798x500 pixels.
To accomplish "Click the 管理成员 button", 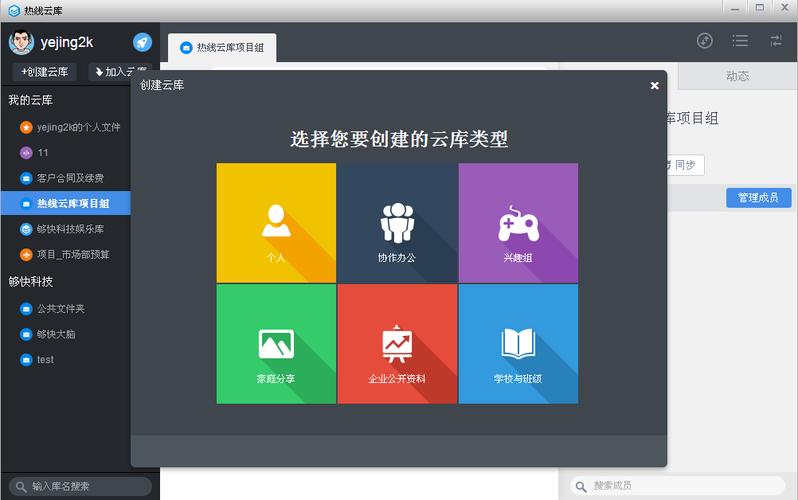I will click(x=758, y=198).
